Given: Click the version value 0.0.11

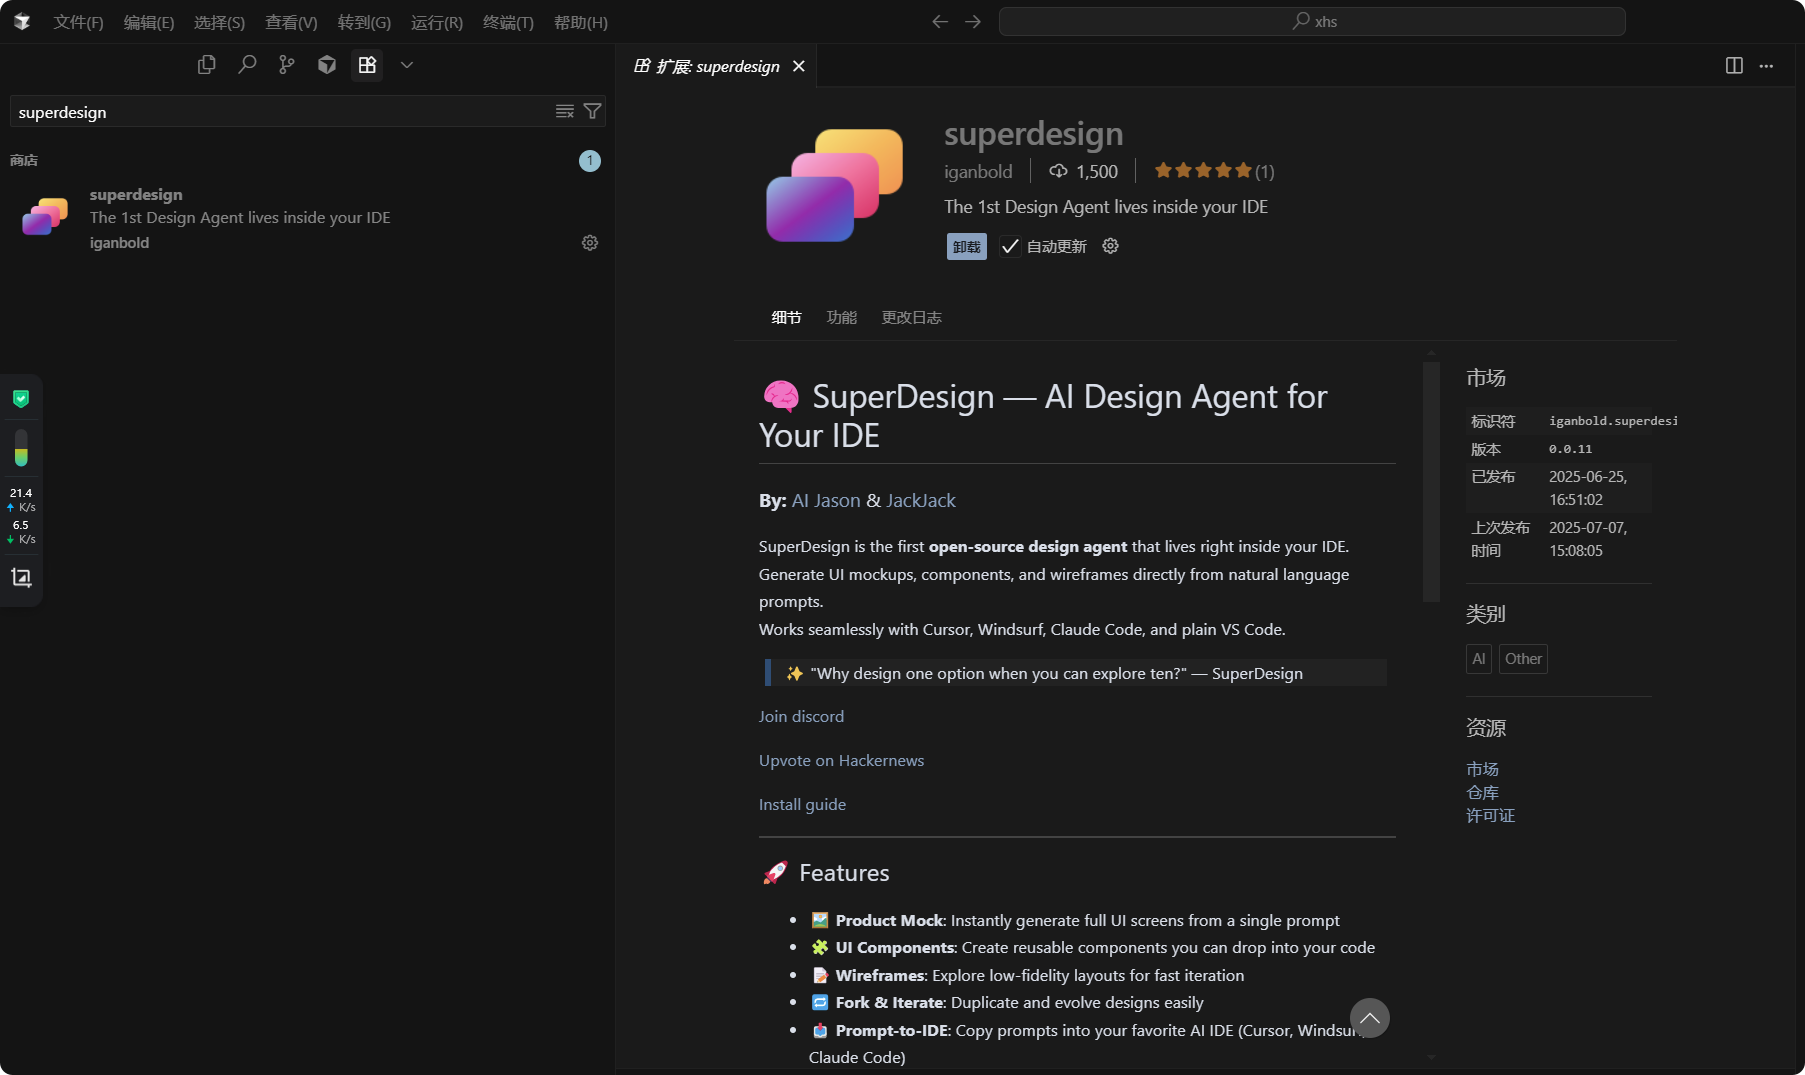Looking at the screenshot, I should tap(1570, 449).
